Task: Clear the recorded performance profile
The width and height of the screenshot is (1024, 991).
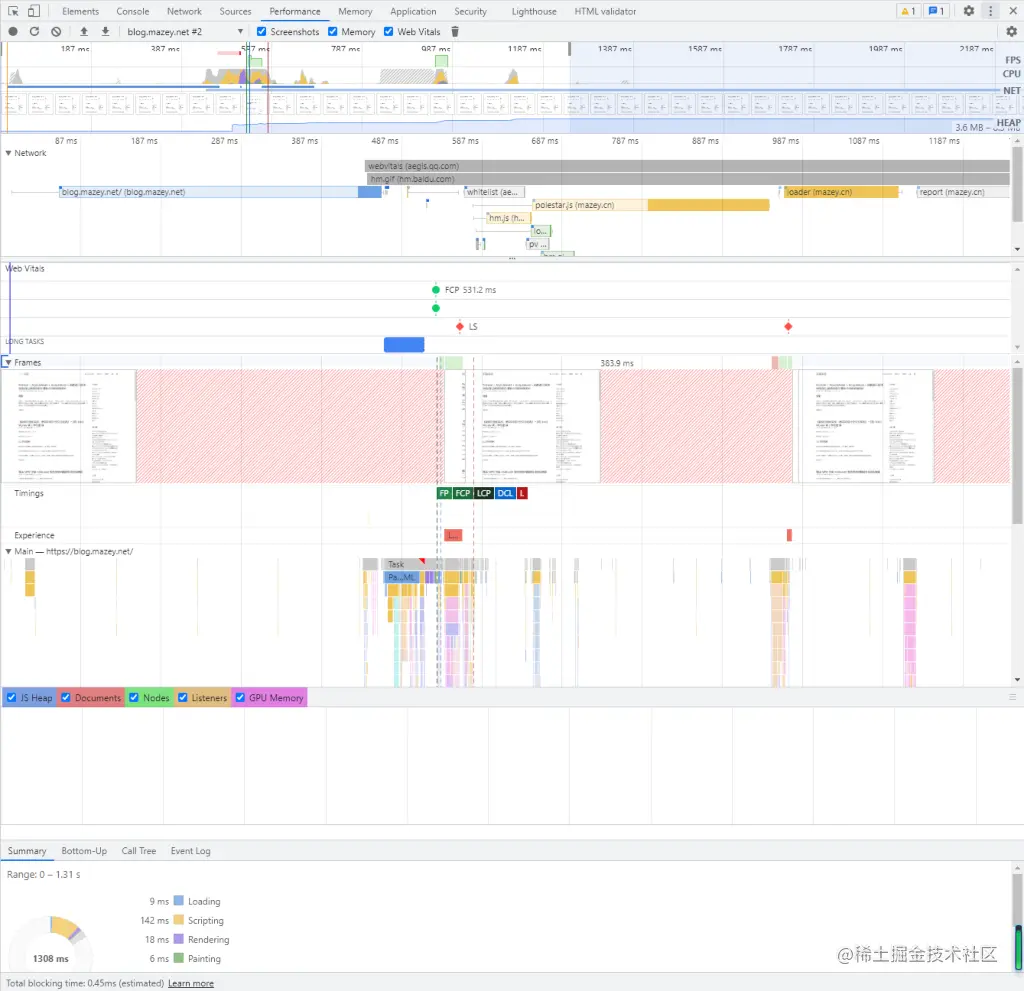Action: point(56,31)
